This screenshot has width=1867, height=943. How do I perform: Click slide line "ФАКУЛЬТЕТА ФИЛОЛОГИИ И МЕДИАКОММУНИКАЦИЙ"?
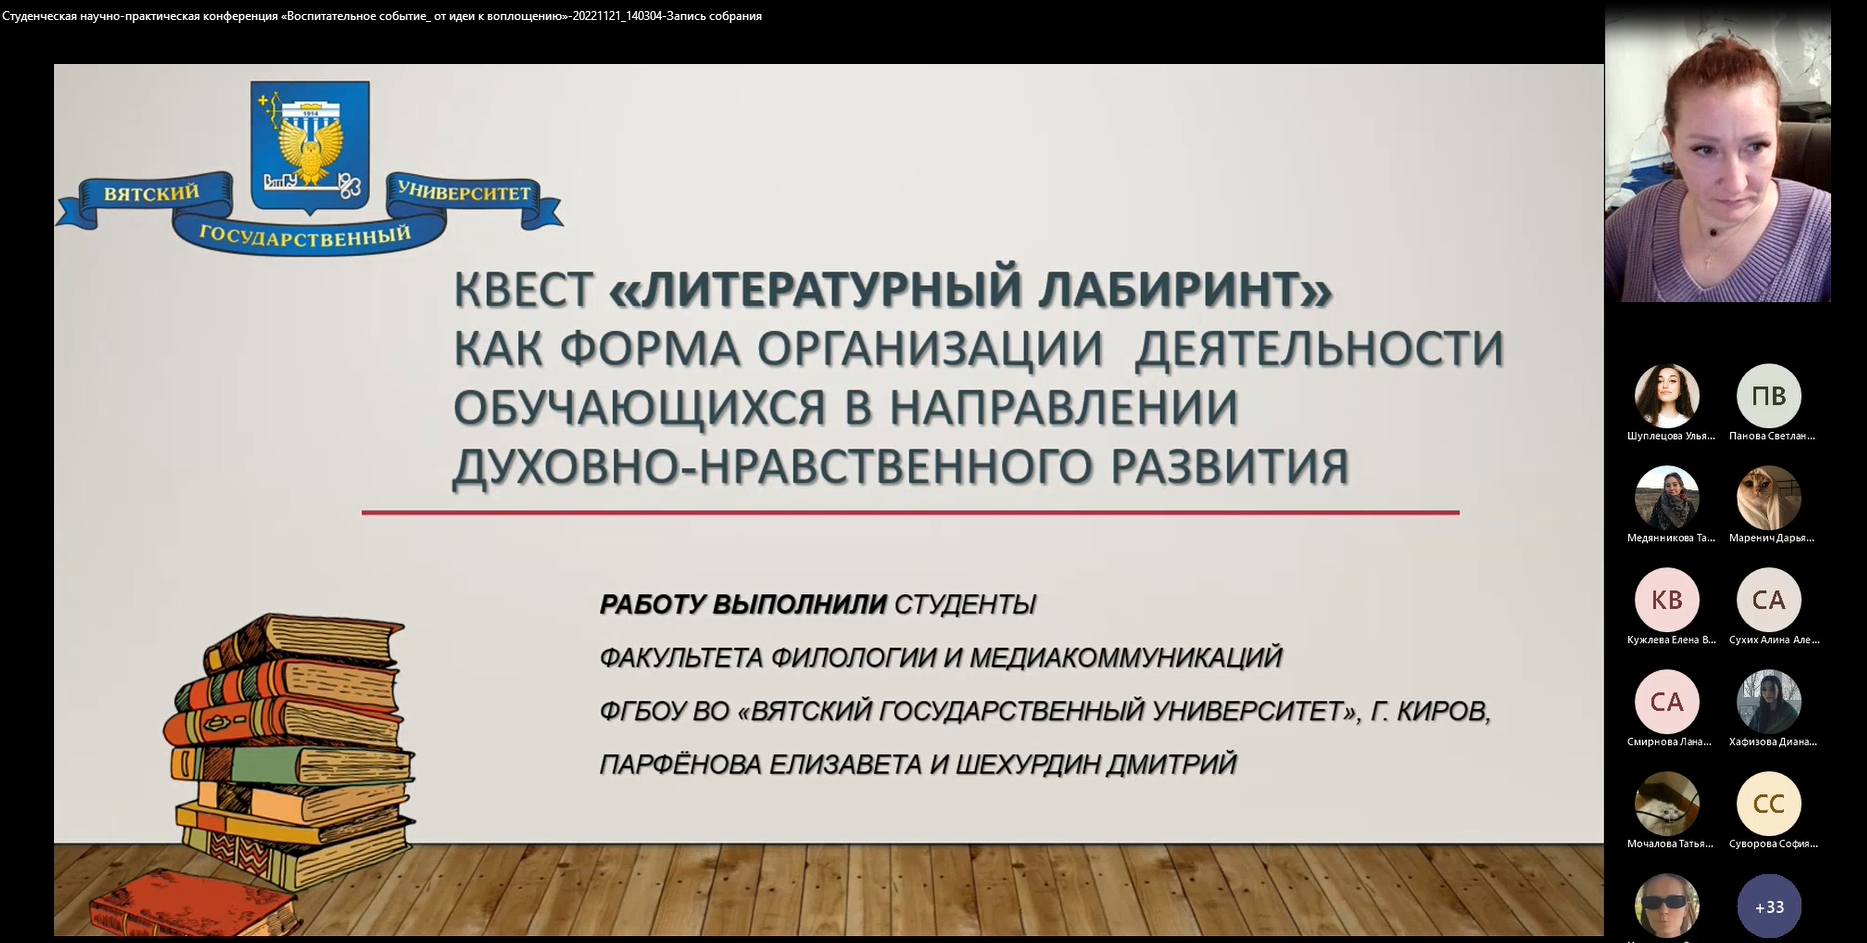click(940, 658)
